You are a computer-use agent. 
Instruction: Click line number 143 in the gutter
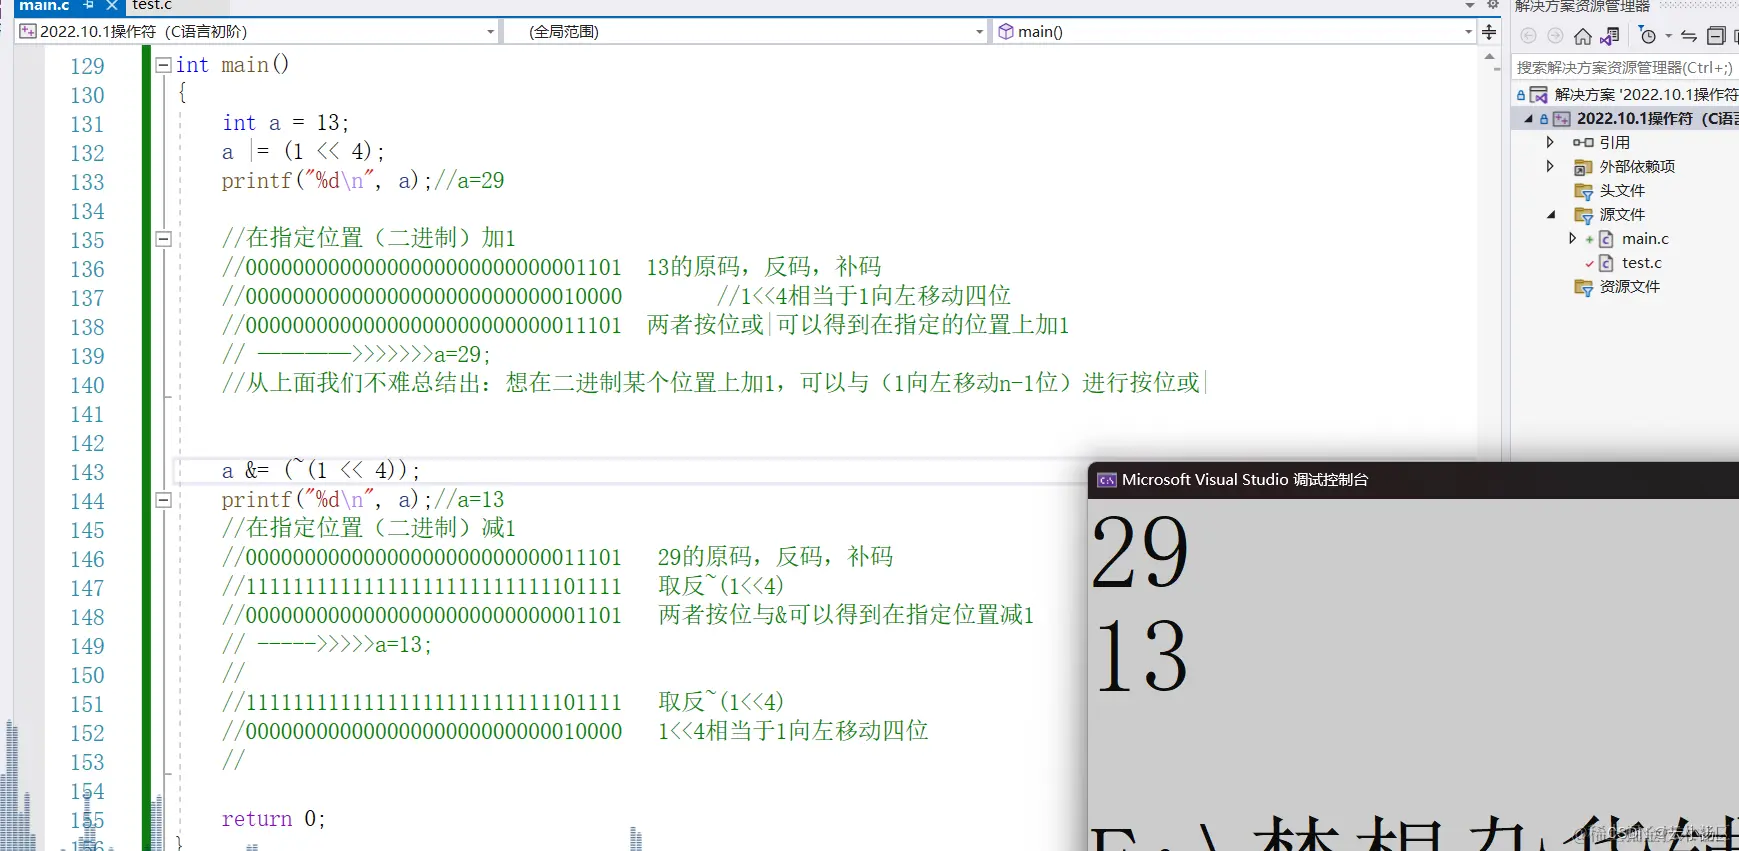[87, 472]
